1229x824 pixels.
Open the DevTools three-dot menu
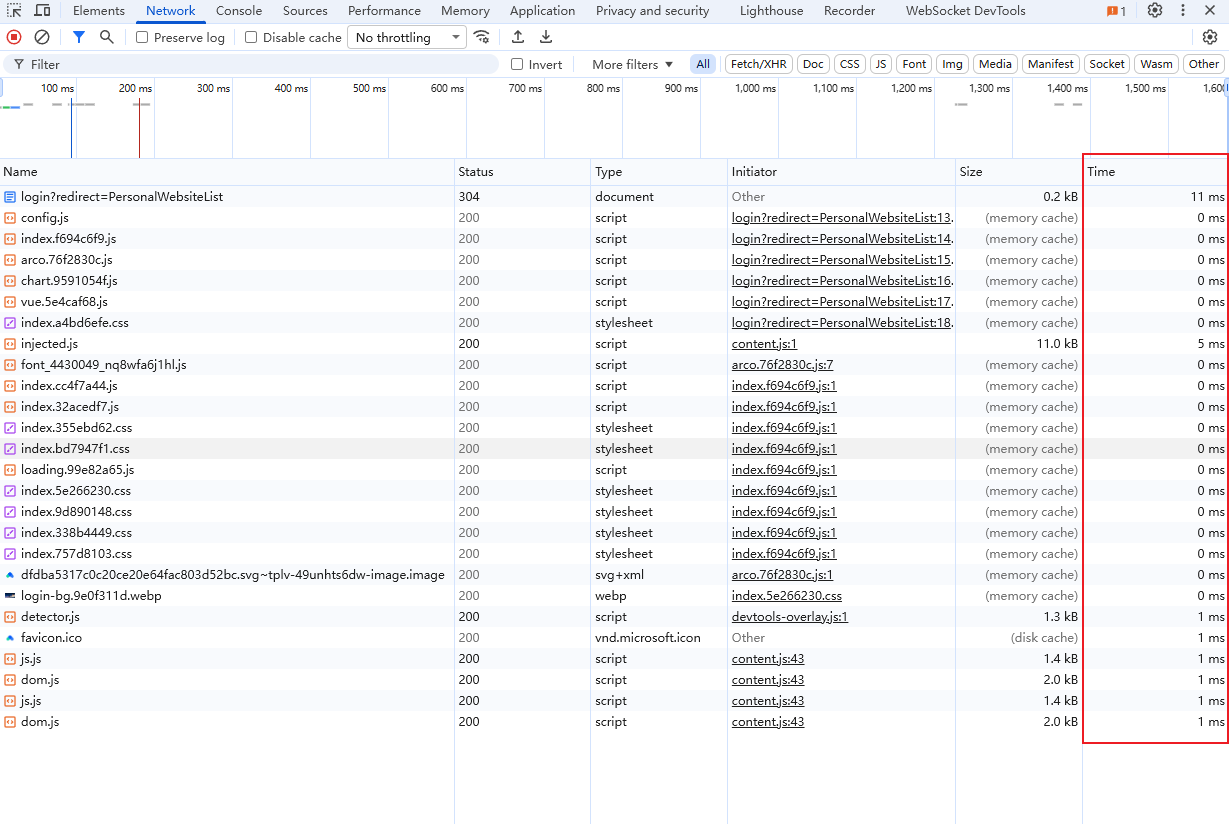(1183, 11)
